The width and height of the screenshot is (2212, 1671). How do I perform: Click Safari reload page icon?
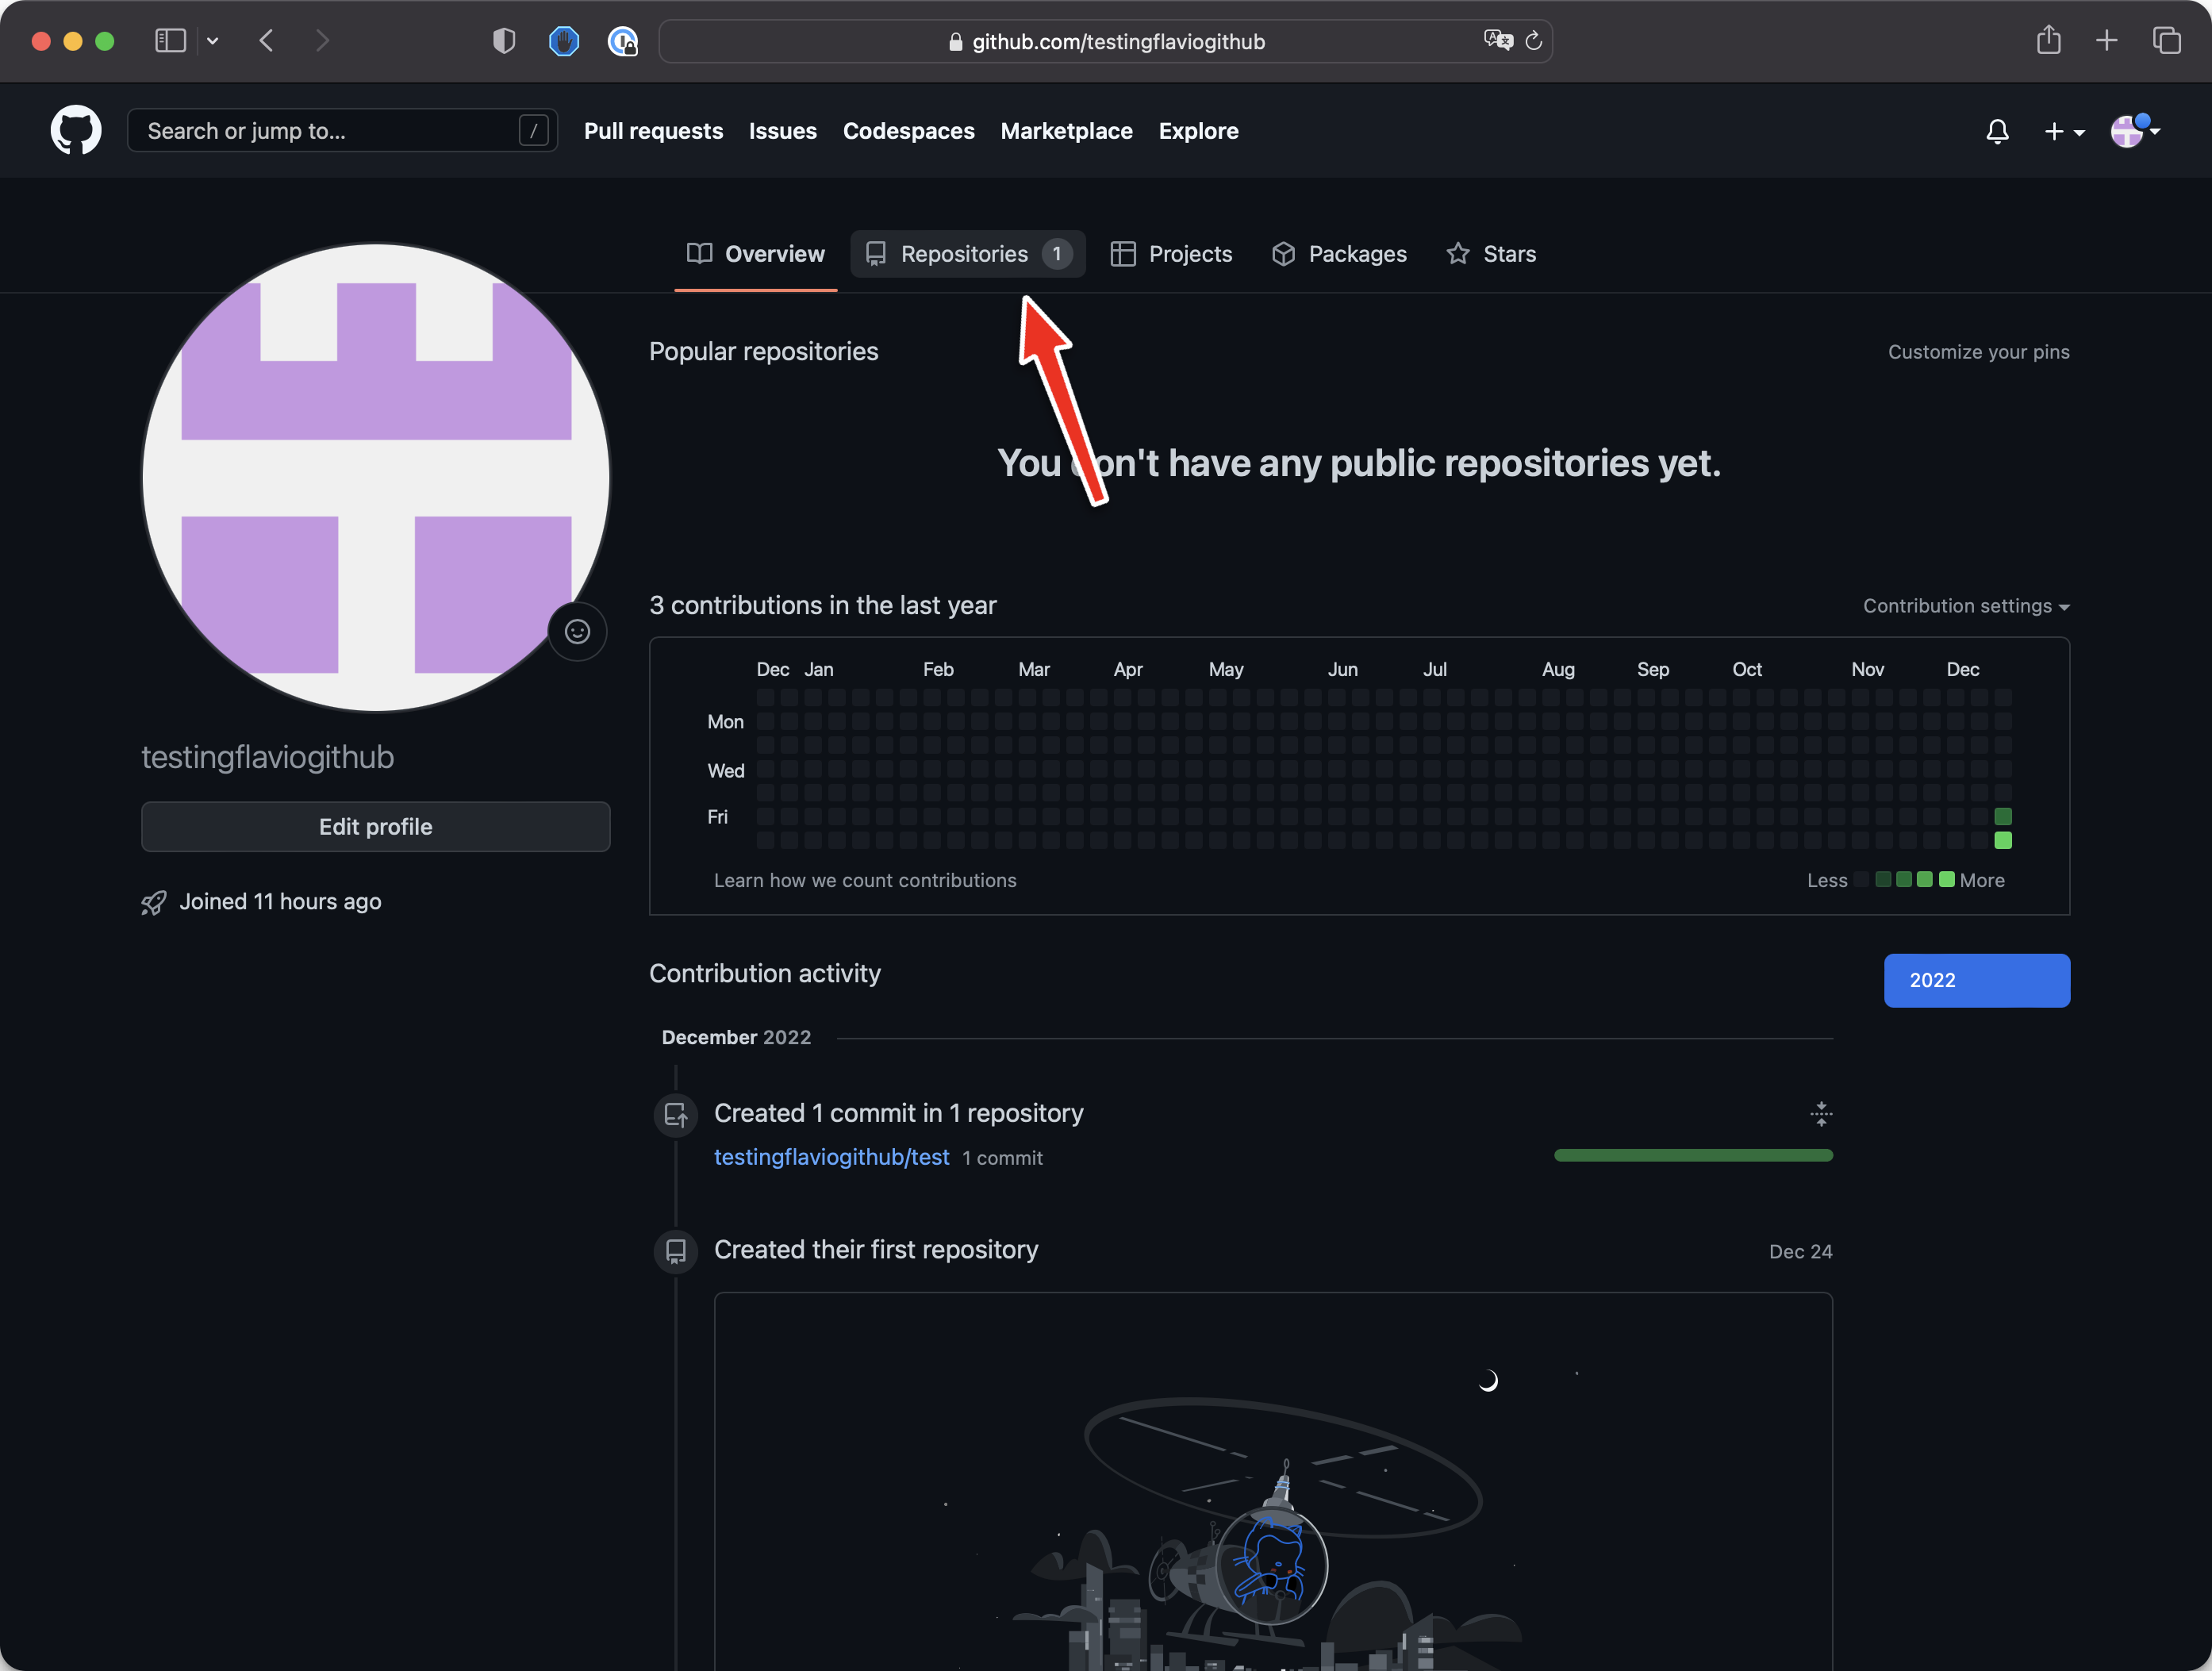point(1533,41)
